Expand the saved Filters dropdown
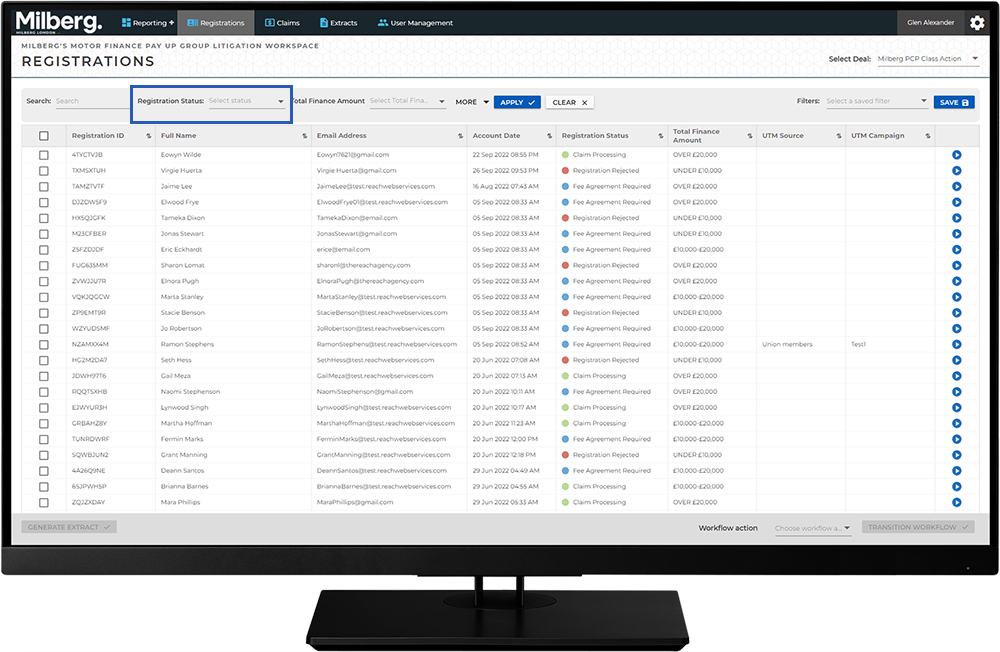The image size is (1000, 652). (876, 101)
